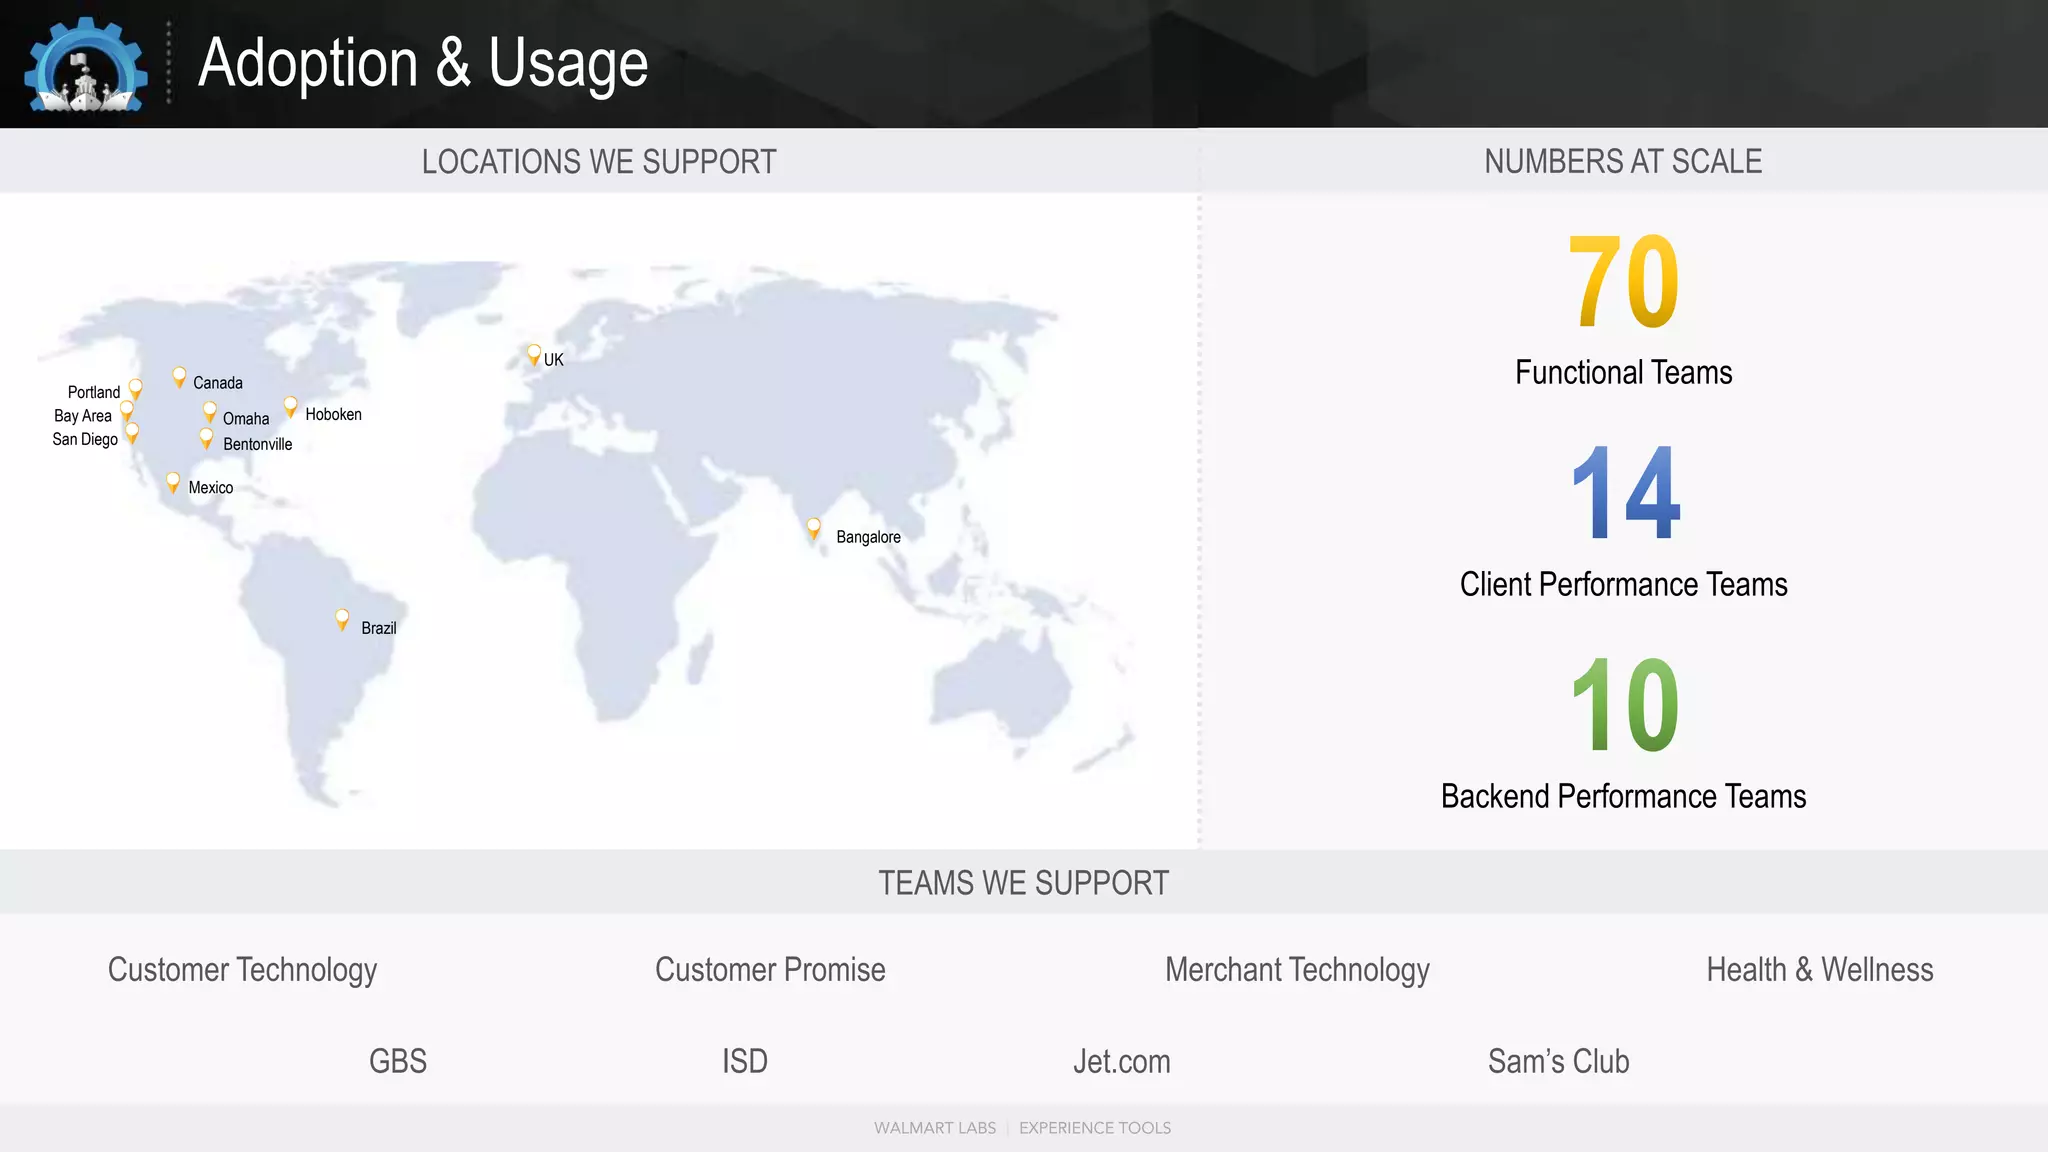Click the 'Customer Promise' team name
Screen dimensions: 2048x1152
coord(770,969)
